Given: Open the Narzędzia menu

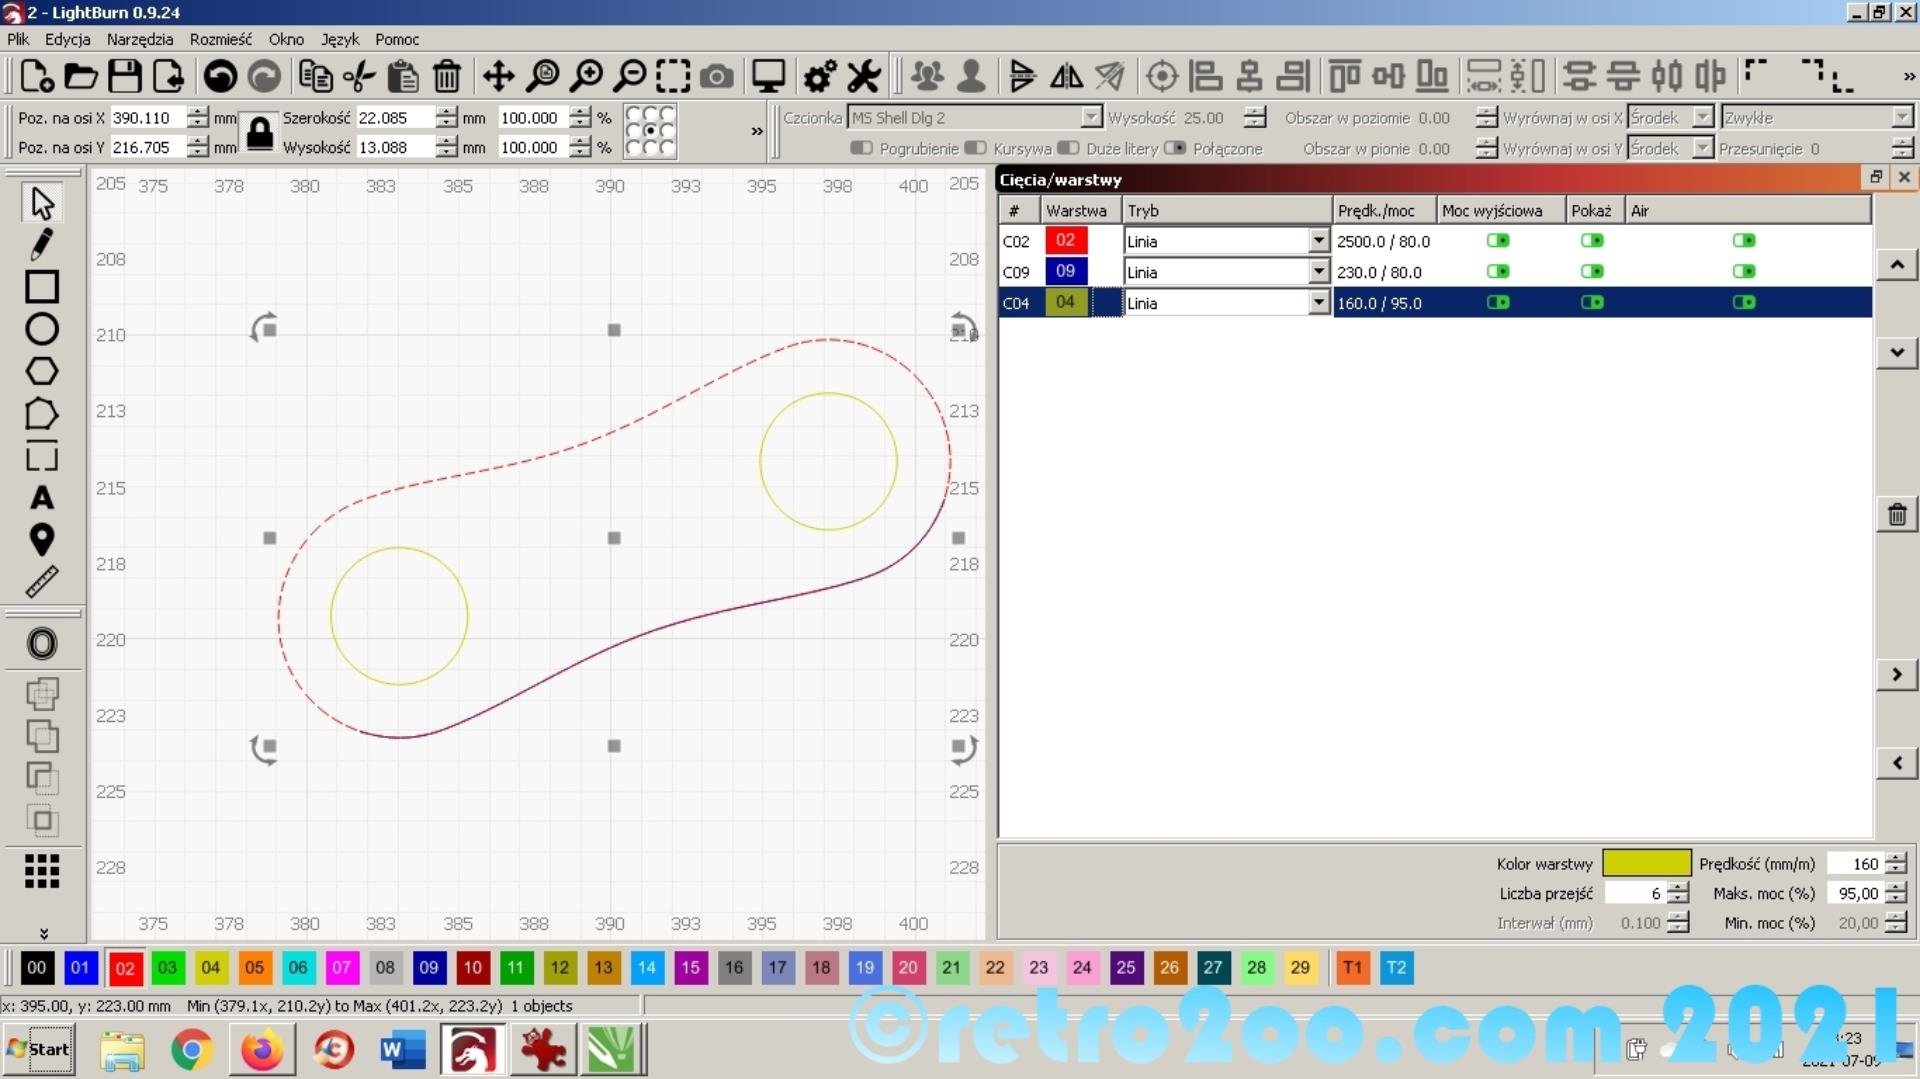Looking at the screenshot, I should [x=139, y=39].
